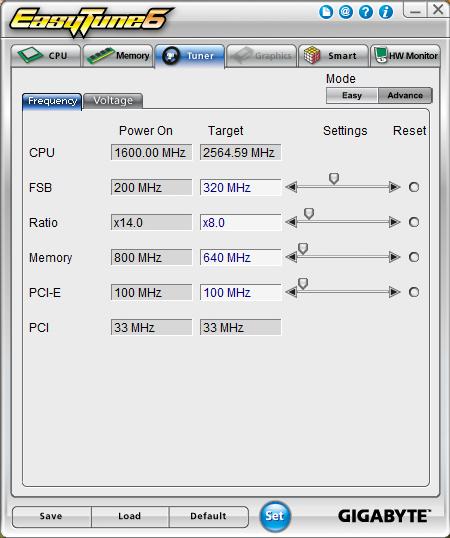The image size is (450, 538).
Task: Reset the FSB value
Action: pos(414,187)
